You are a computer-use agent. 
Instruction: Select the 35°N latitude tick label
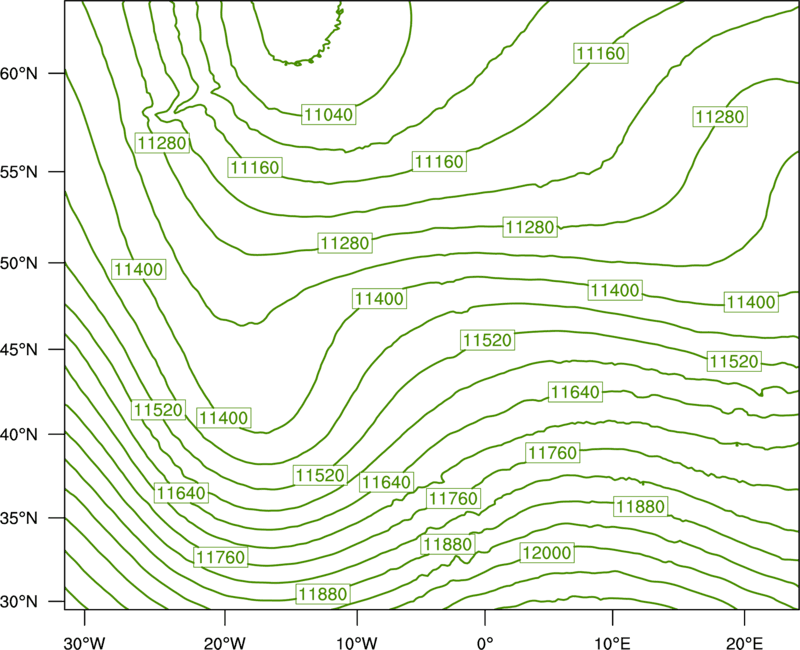point(19,518)
